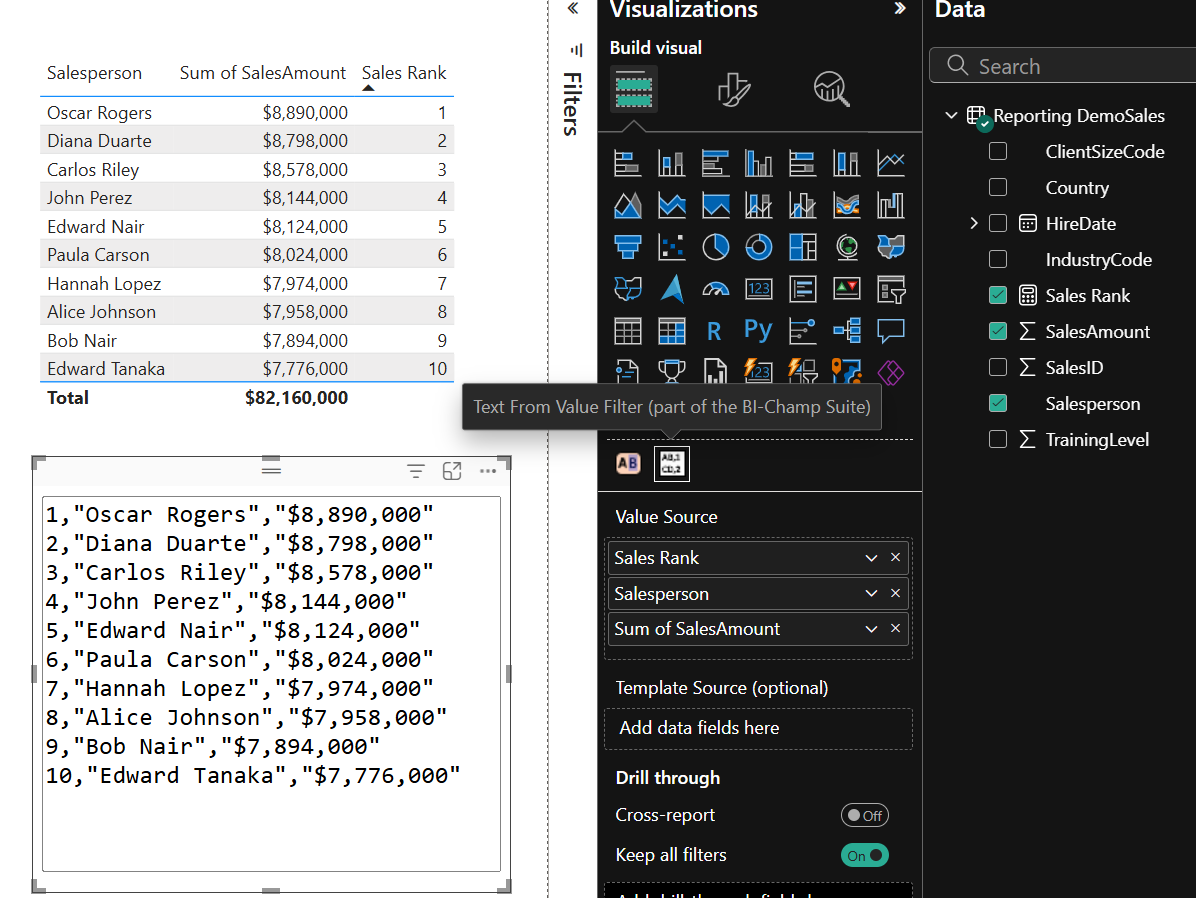Viewport: 1196px width, 898px height.
Task: Remove Sales Rank from Value Source
Action: (895, 557)
